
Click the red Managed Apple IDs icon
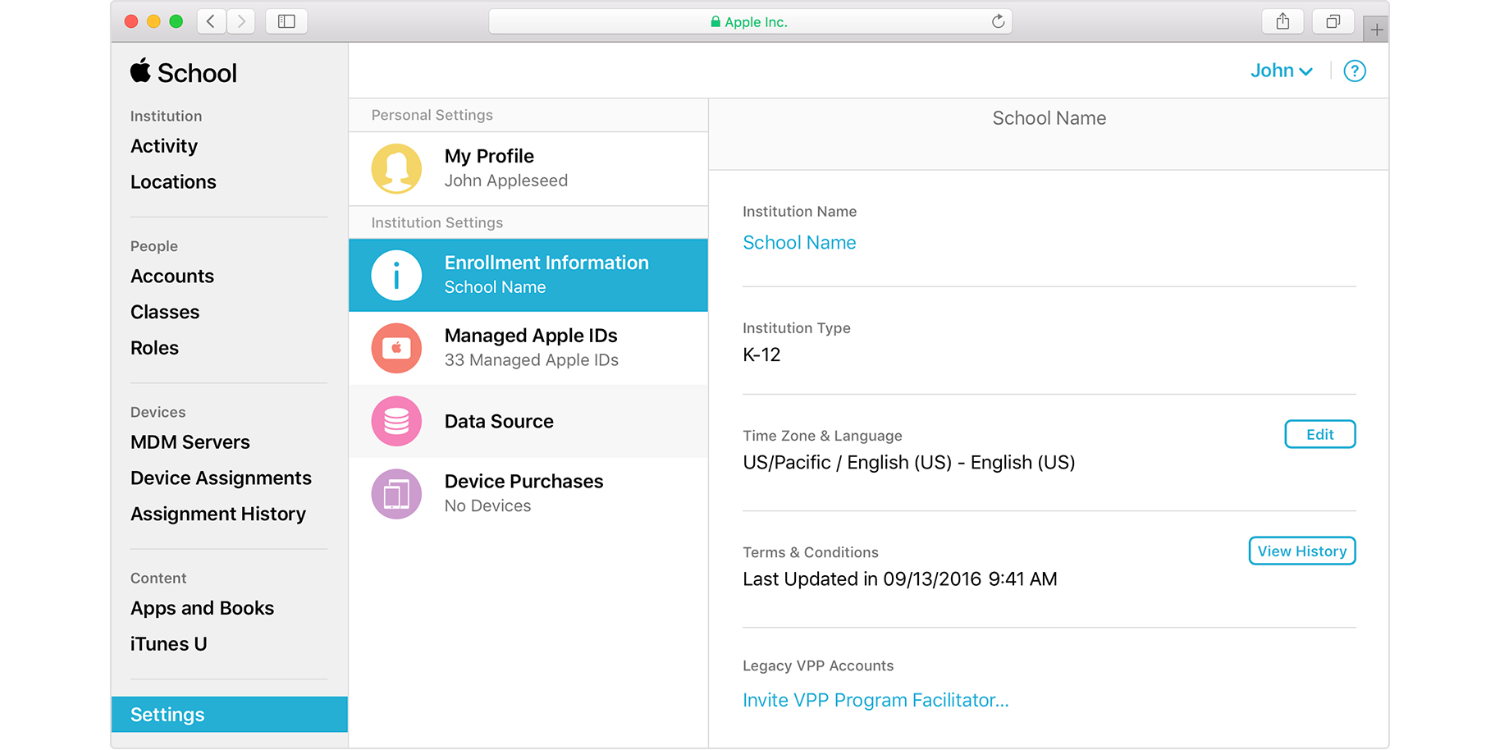pos(396,348)
